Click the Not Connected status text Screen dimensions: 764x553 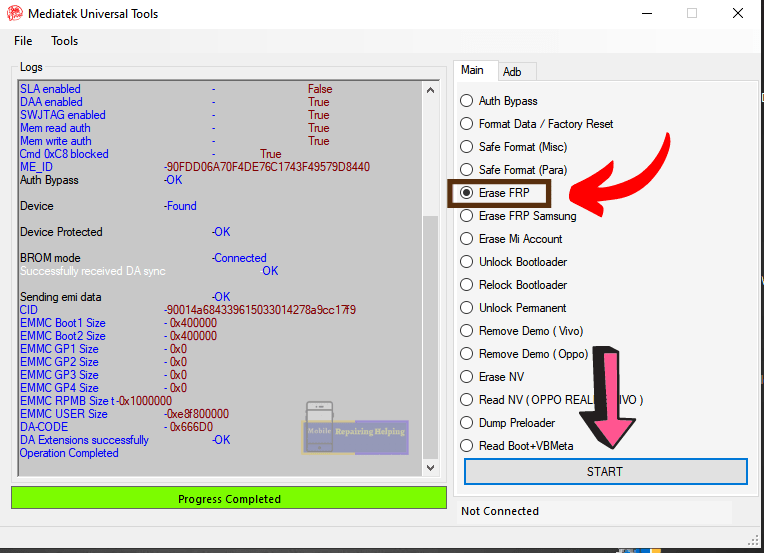click(x=500, y=511)
